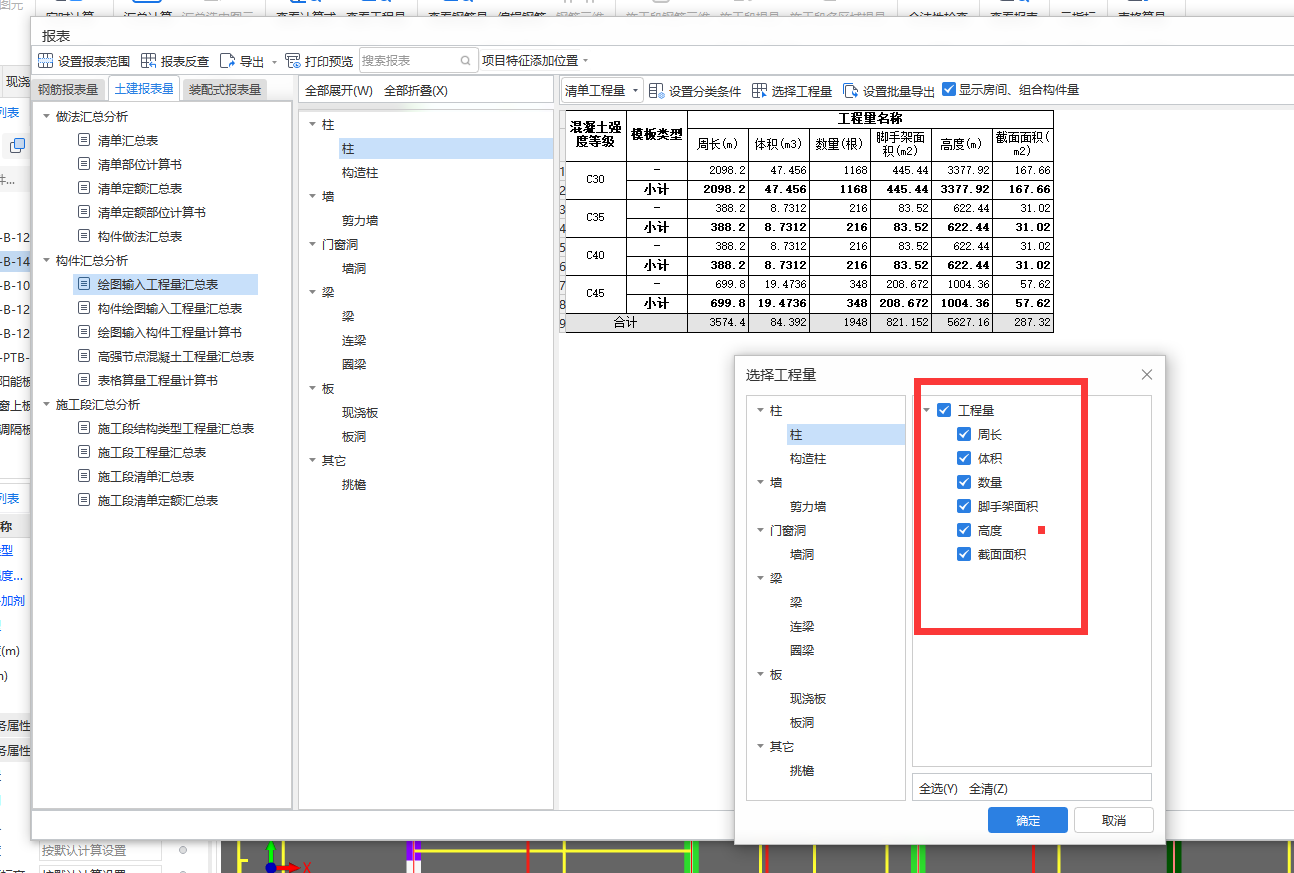Toggle 显示房间、组合构件量 checkbox

pos(949,89)
